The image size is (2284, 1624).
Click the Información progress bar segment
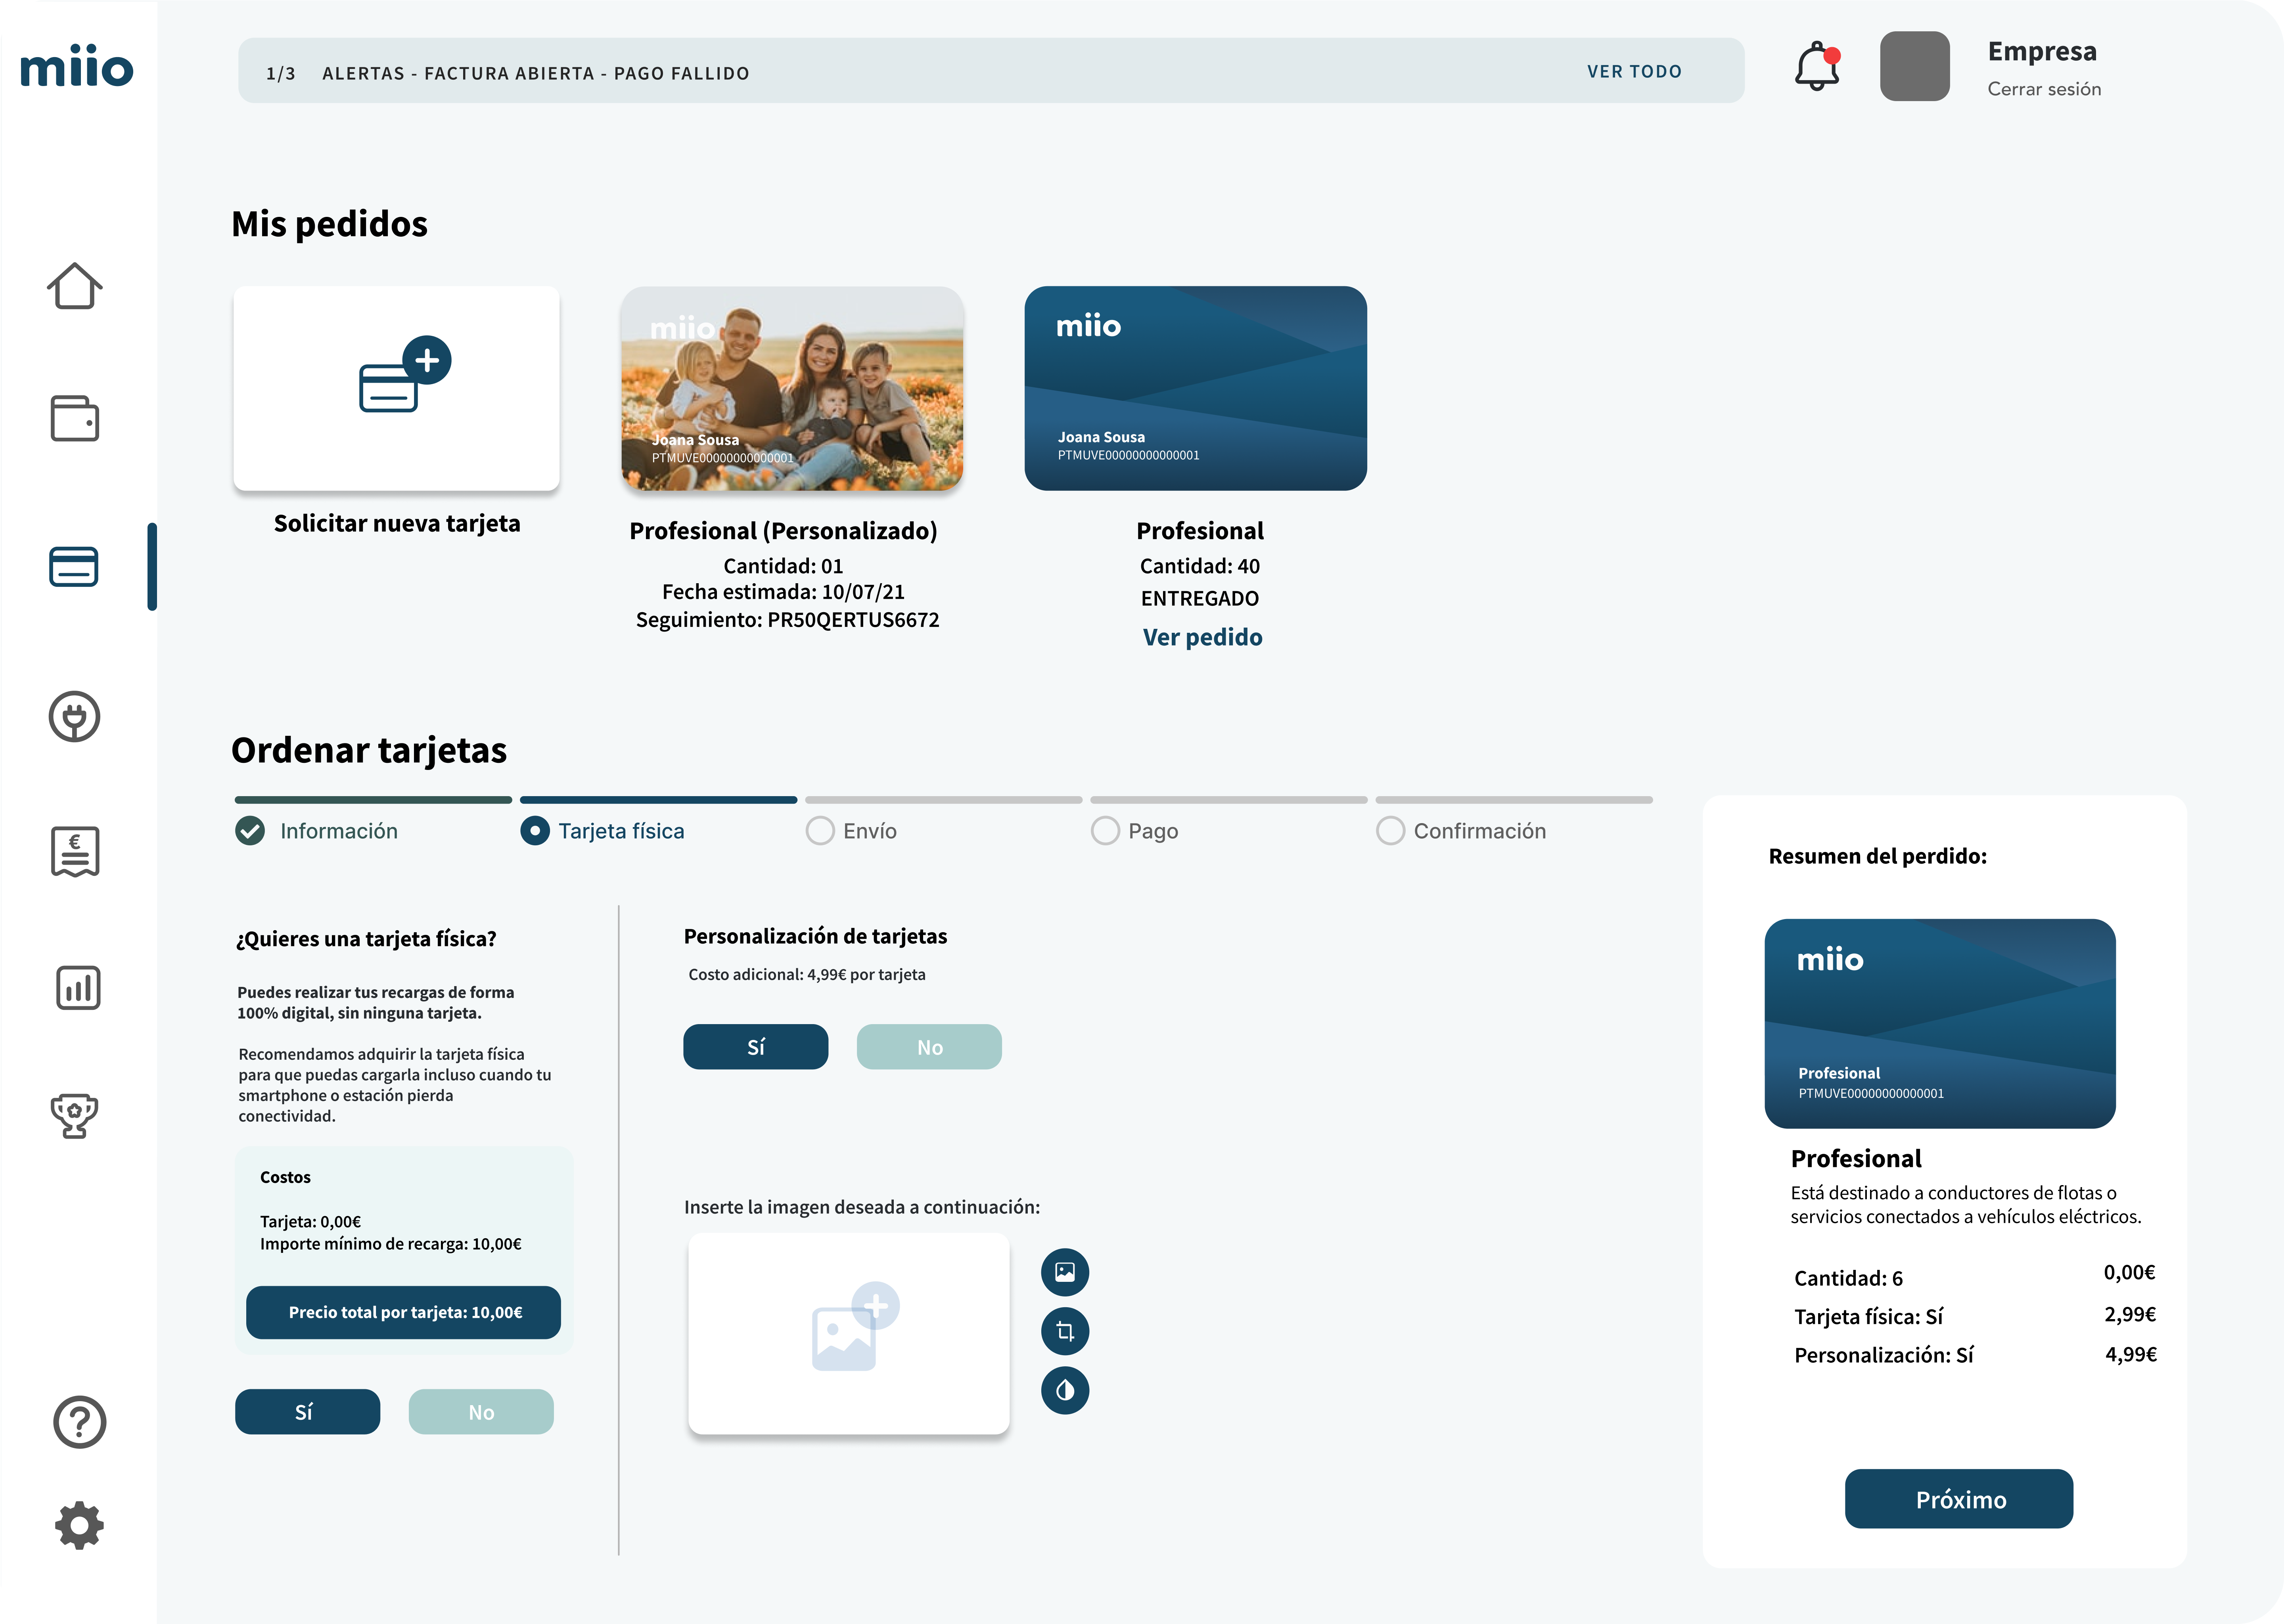coord(373,800)
